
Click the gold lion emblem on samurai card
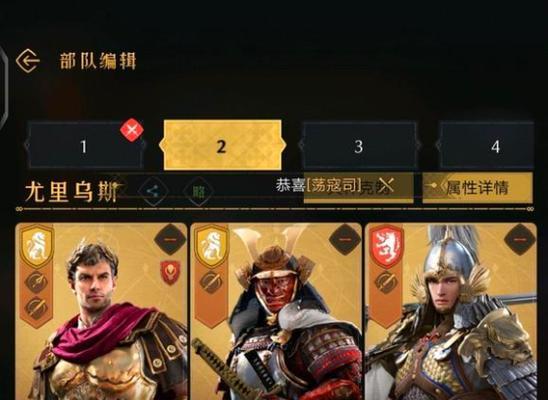point(212,246)
